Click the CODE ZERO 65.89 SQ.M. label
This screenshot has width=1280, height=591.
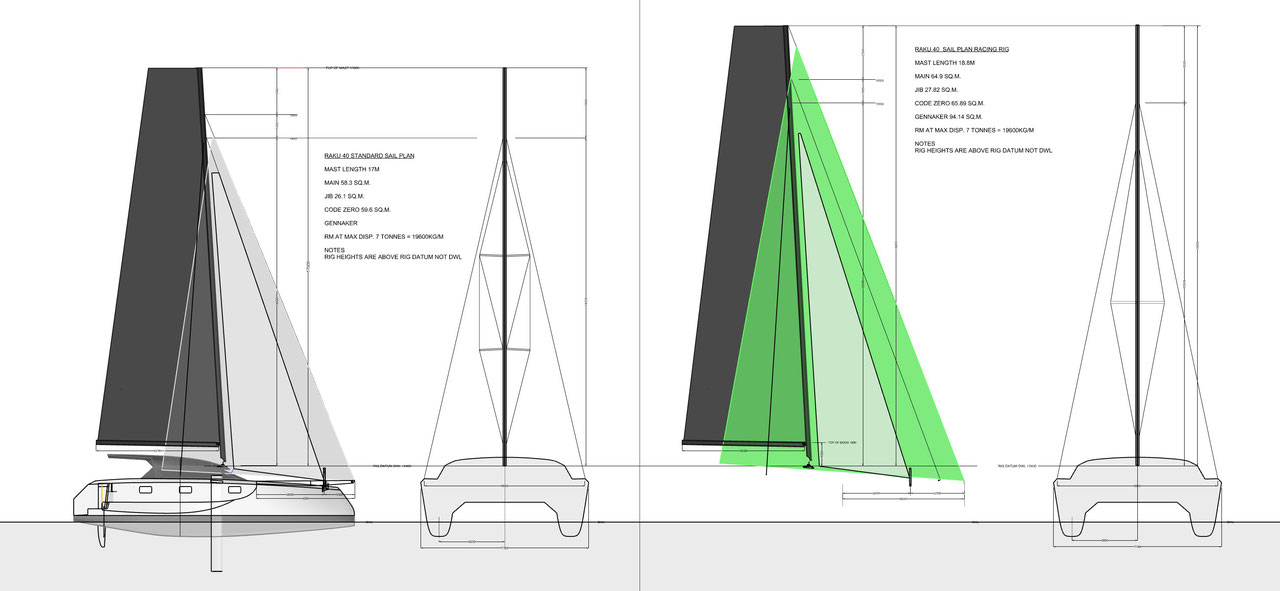coord(950,103)
